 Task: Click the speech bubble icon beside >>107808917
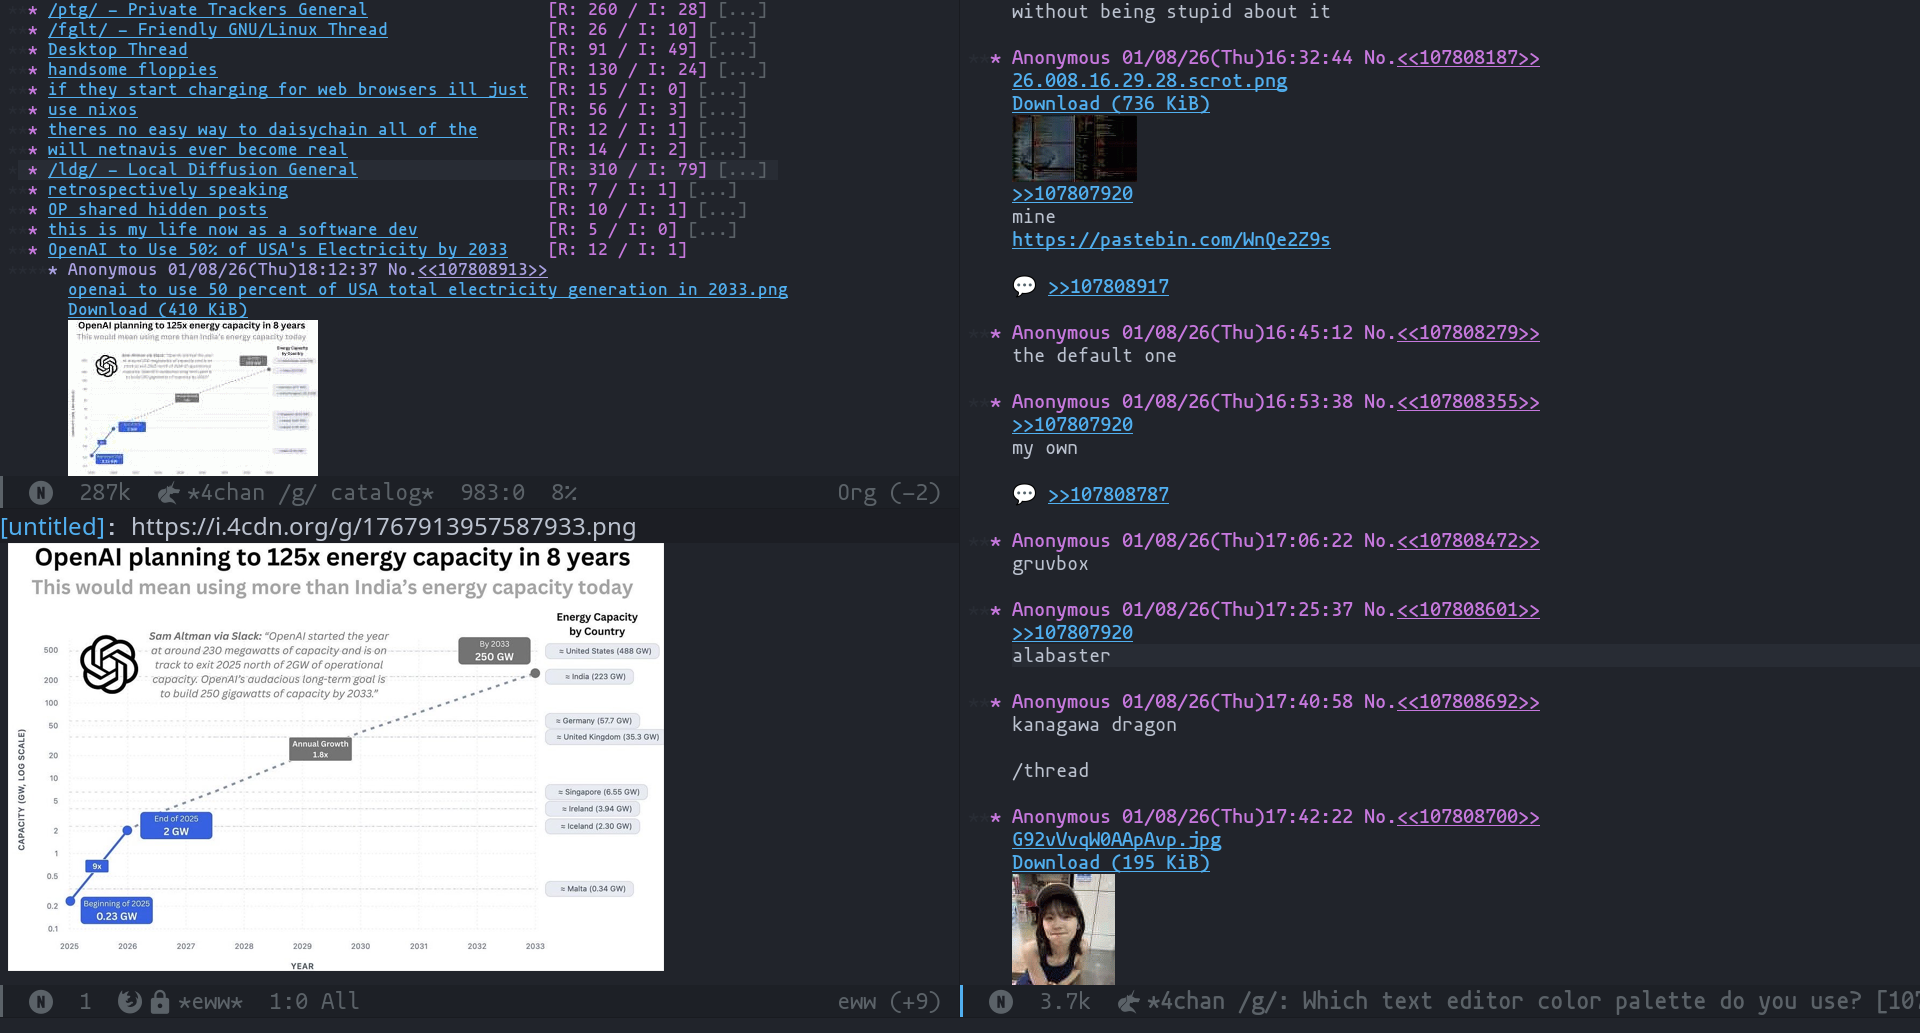(x=1024, y=286)
